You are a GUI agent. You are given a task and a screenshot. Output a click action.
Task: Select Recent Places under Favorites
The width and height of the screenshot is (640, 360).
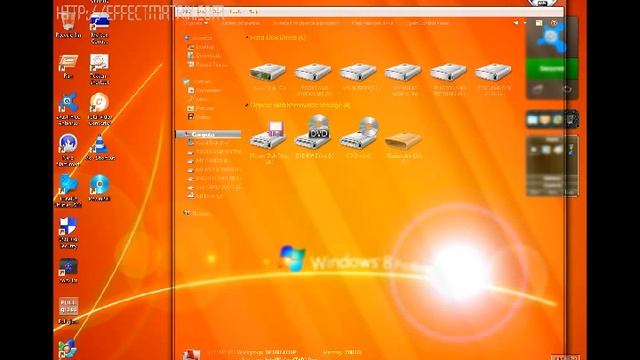[207, 64]
